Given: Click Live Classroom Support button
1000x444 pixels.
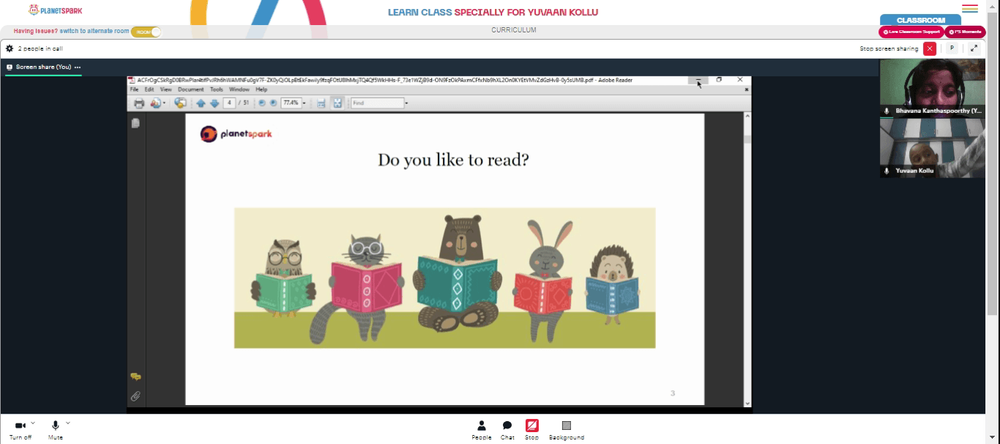Looking at the screenshot, I should (910, 32).
